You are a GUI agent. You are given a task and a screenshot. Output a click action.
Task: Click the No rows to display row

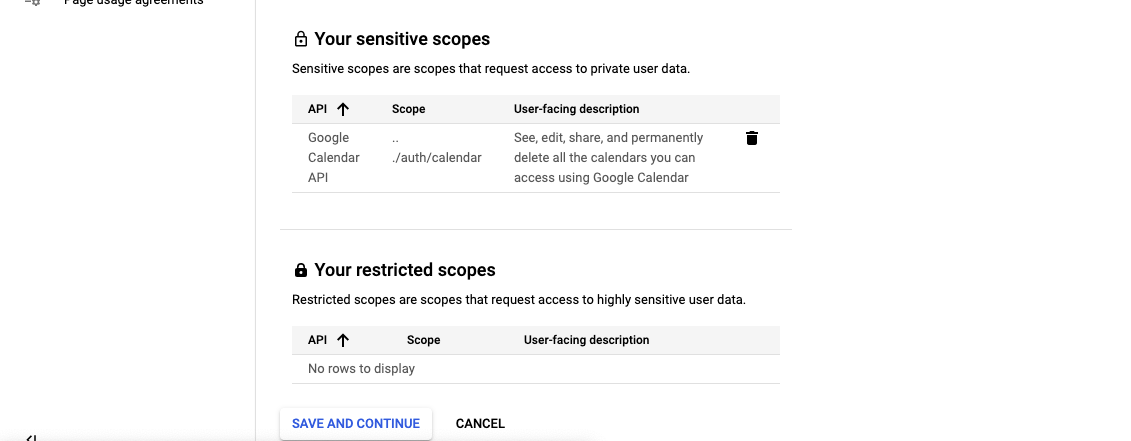click(536, 369)
